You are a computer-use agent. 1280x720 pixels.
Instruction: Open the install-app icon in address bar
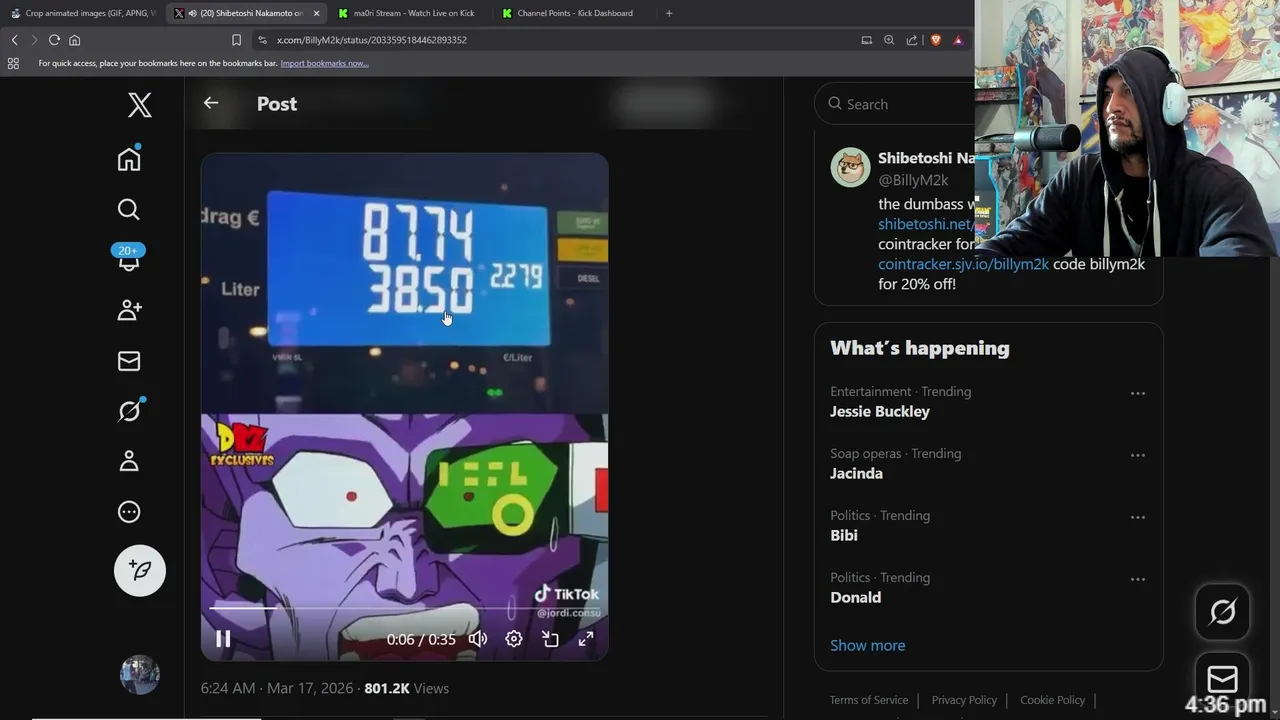pyautogui.click(x=866, y=40)
